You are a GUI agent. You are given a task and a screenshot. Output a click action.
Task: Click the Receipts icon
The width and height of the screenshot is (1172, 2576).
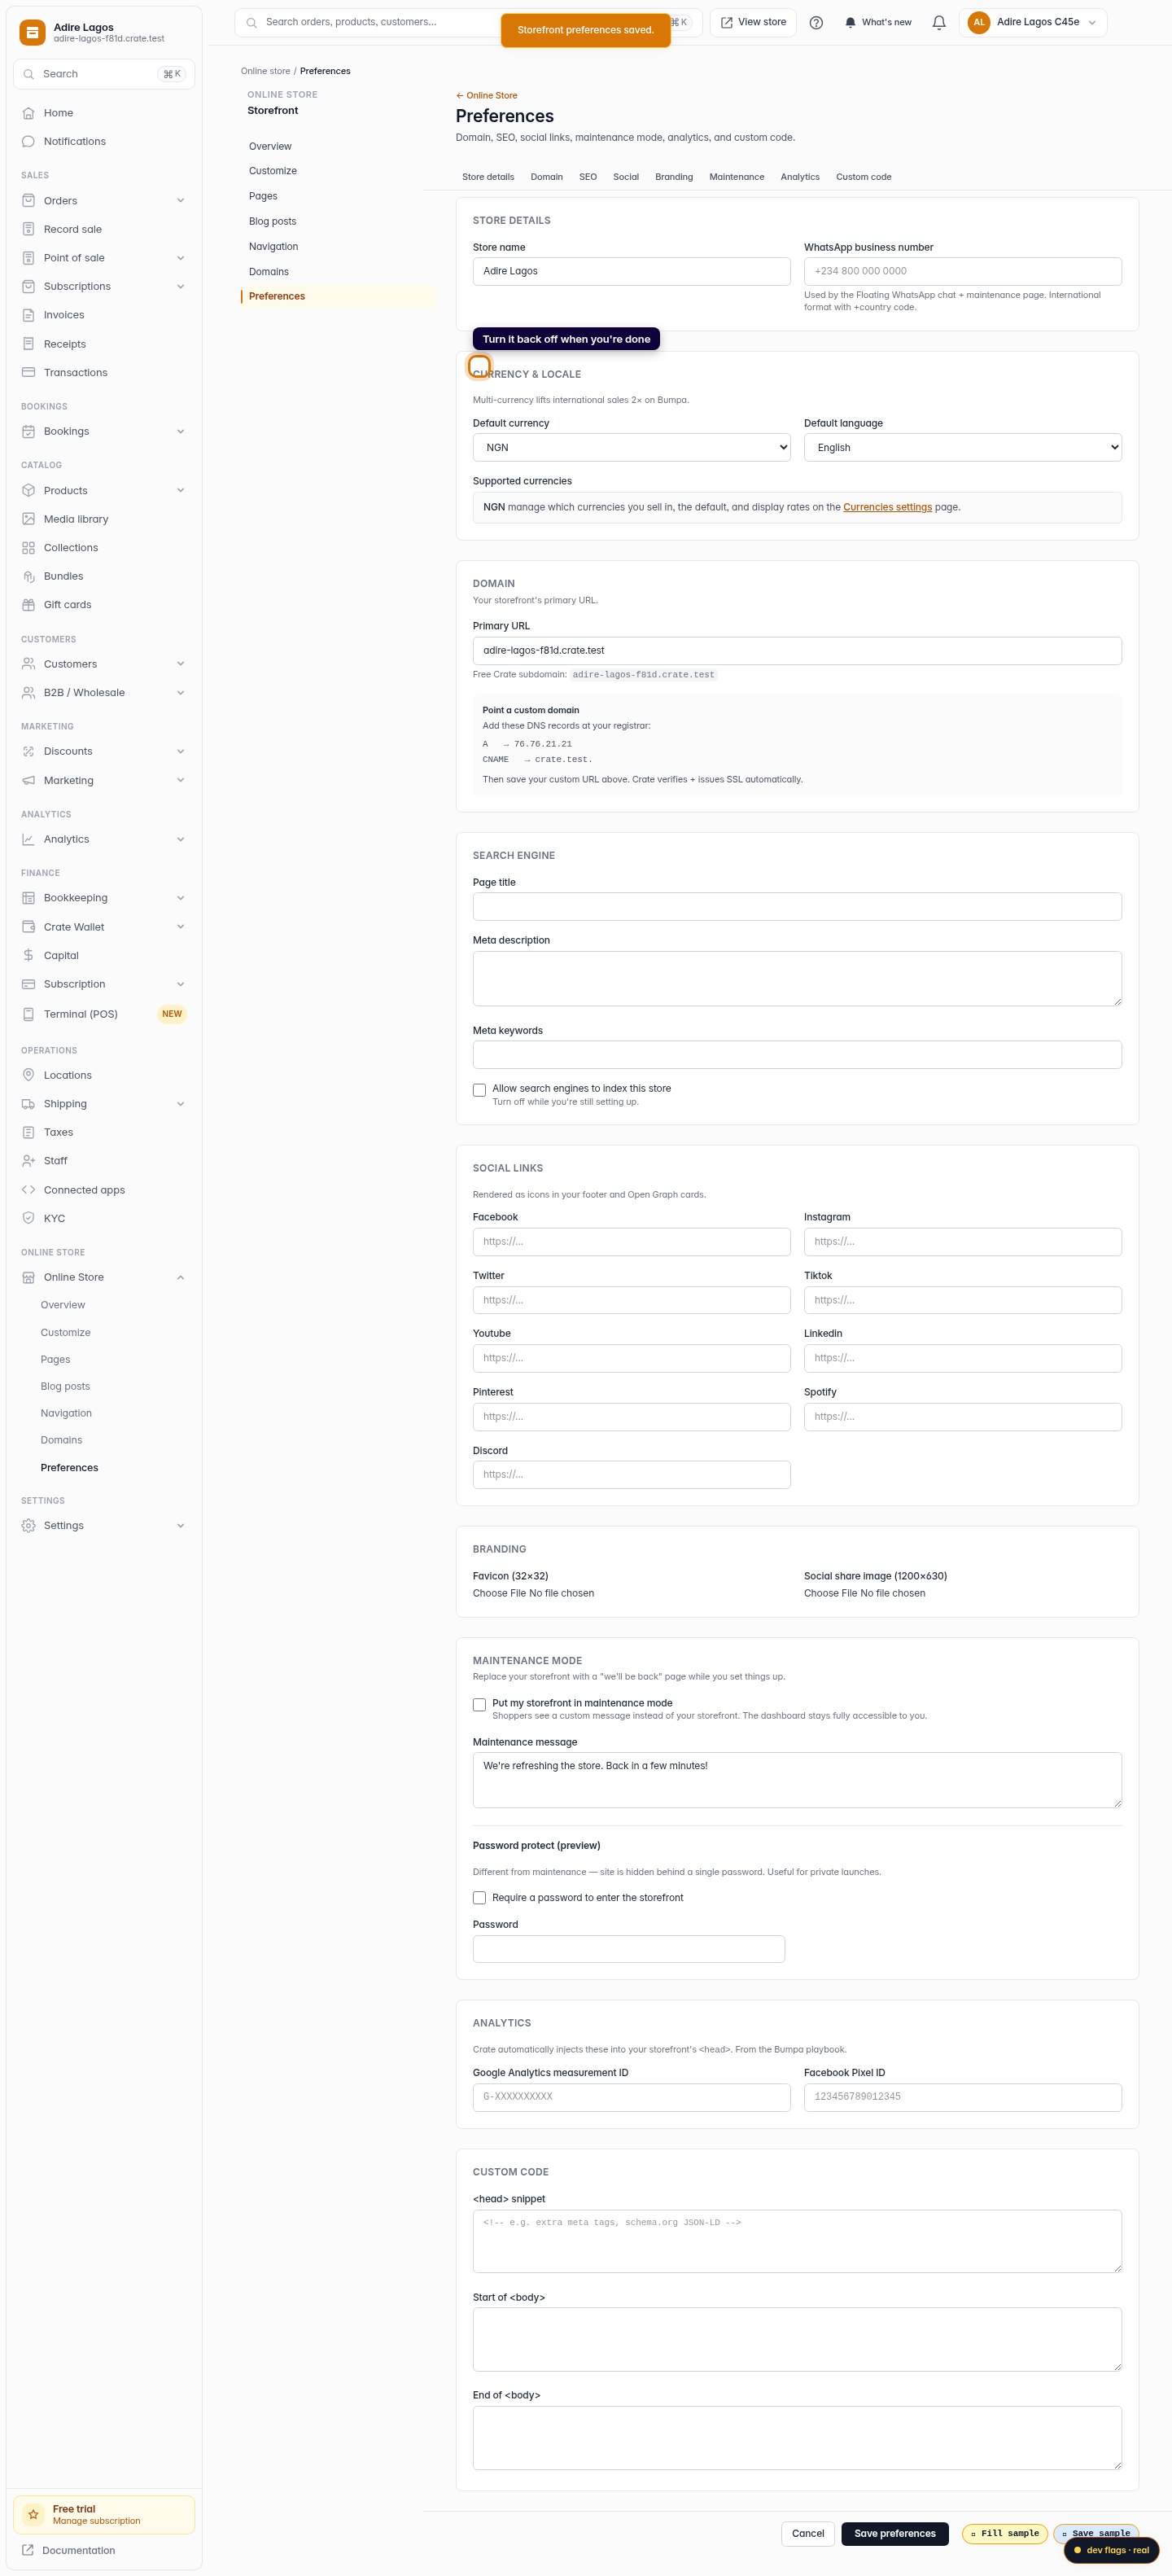[28, 344]
